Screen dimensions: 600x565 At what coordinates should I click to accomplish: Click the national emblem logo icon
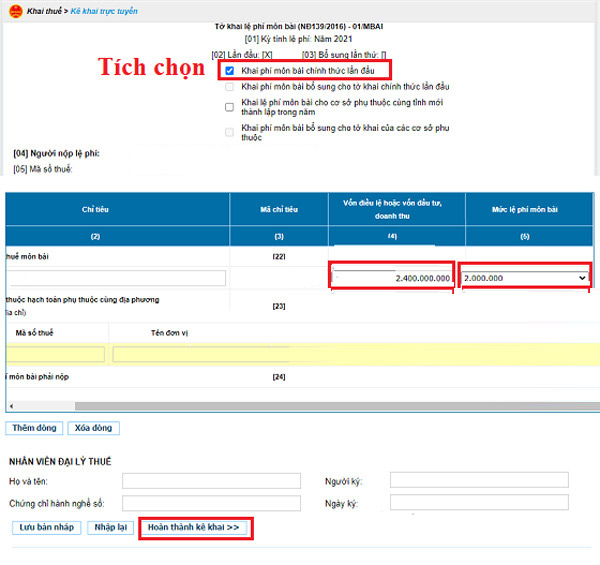pyautogui.click(x=16, y=11)
